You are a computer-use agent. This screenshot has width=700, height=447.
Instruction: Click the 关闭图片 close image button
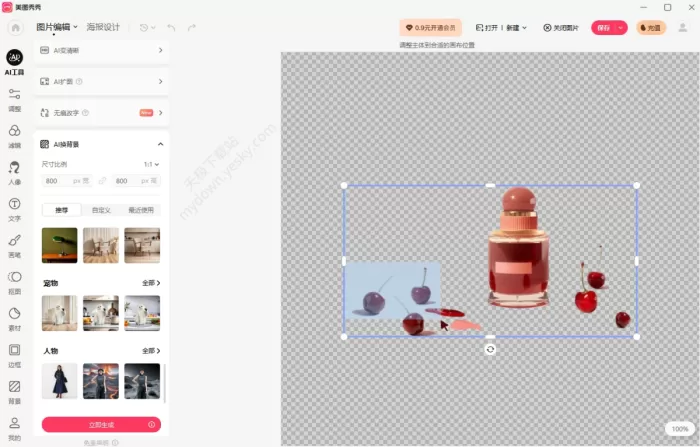(561, 28)
